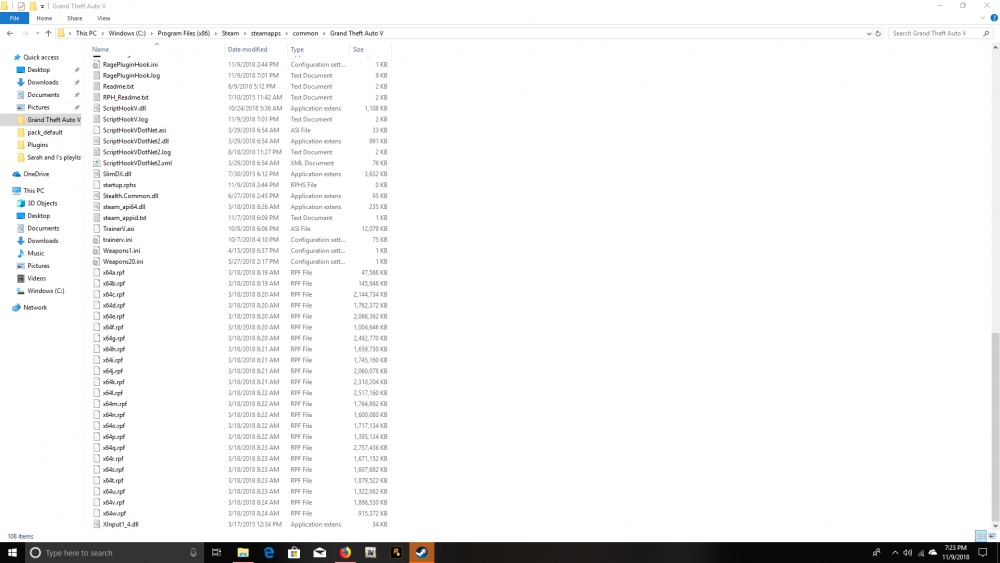Open the Share ribbon tab
This screenshot has width=1000, height=563.
click(x=75, y=18)
